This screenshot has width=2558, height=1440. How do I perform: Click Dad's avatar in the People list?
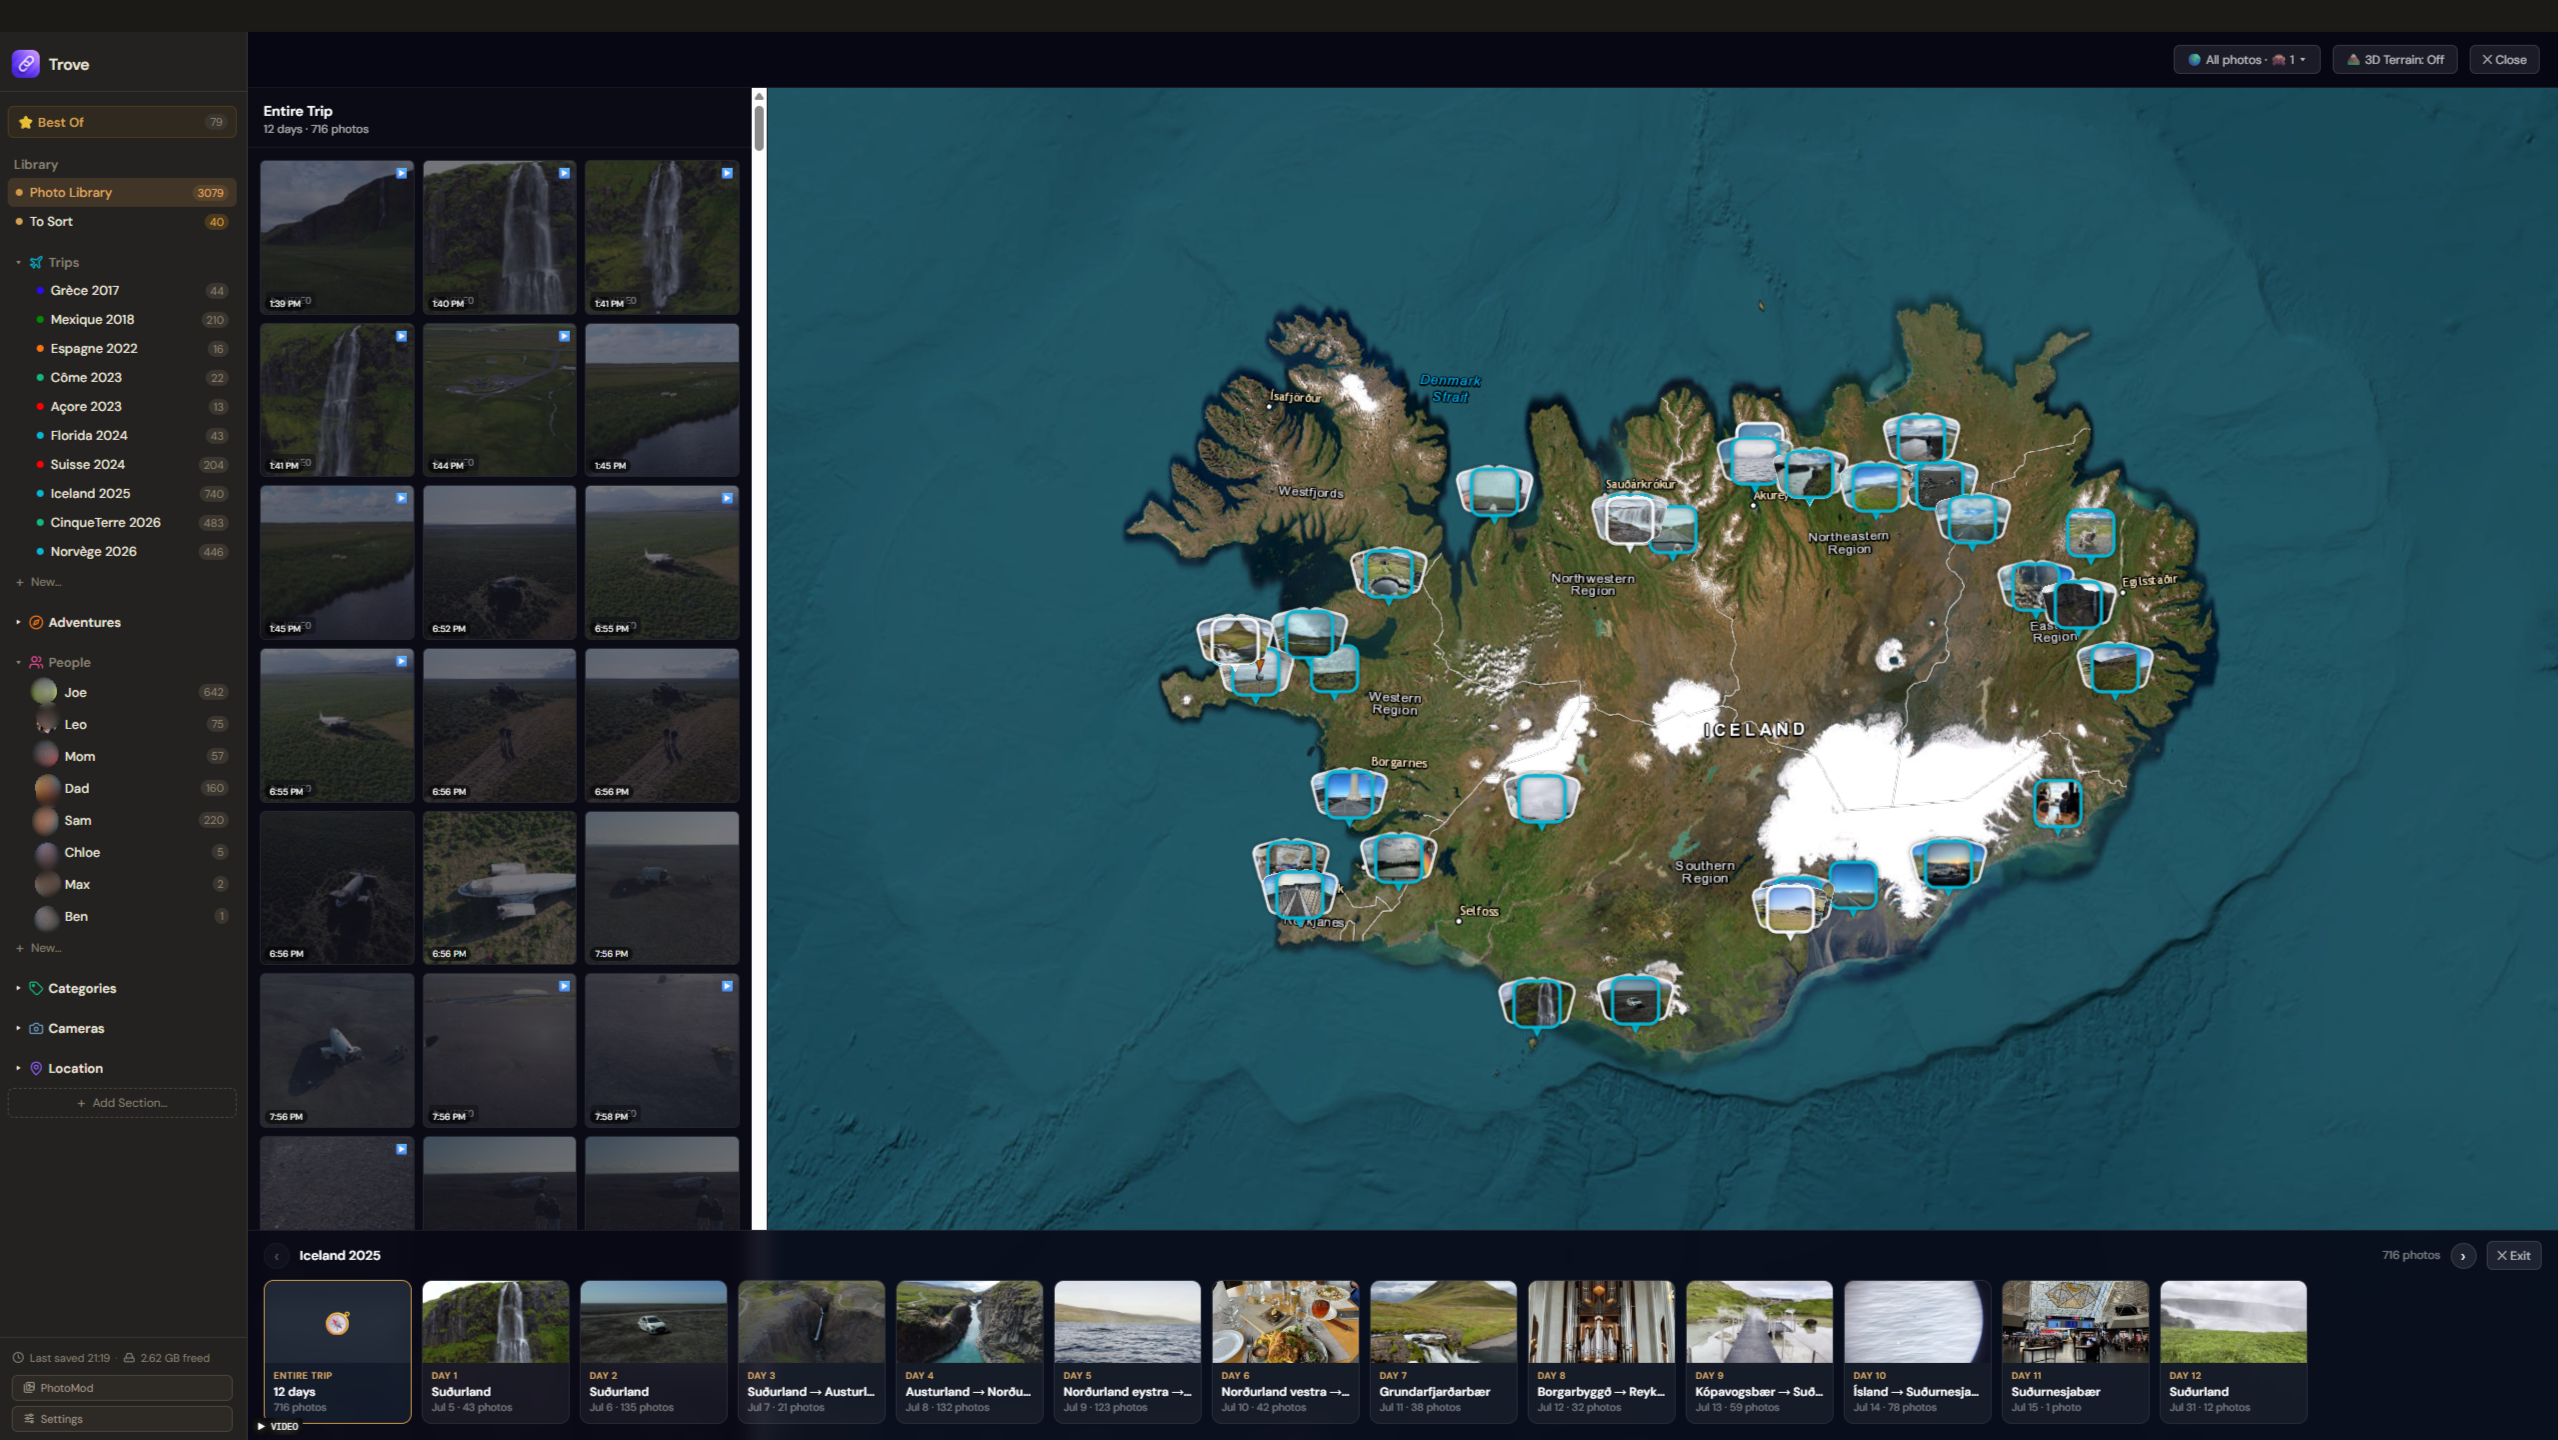[x=46, y=788]
